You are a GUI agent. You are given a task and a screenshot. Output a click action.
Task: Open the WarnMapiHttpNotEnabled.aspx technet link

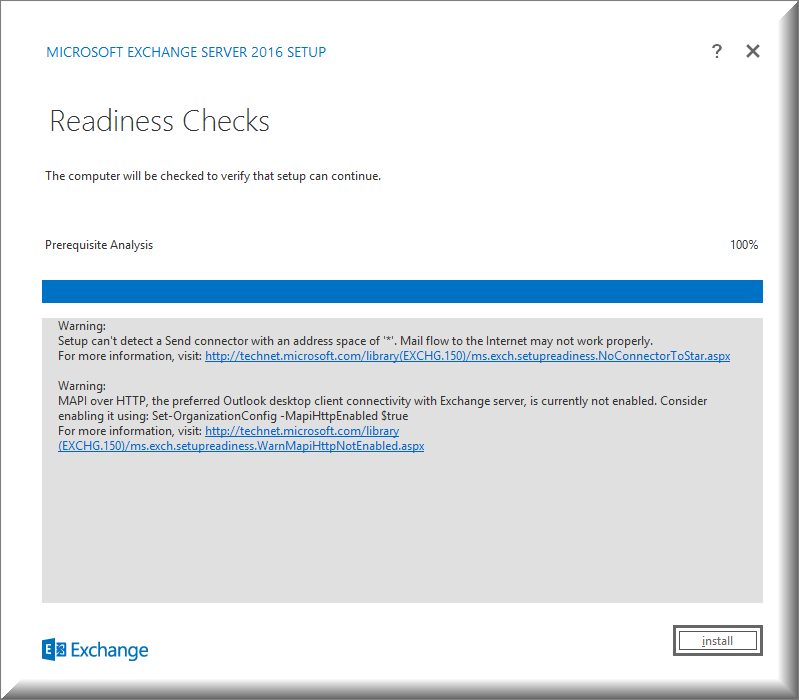coord(241,439)
